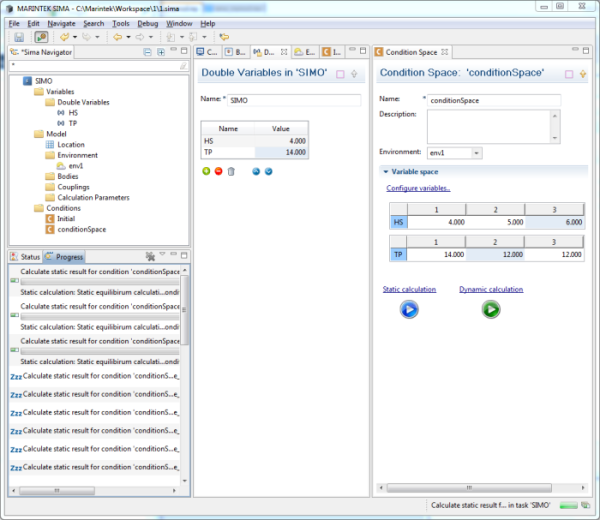Click the green add variable icon
The height and width of the screenshot is (520, 600).
[207, 171]
